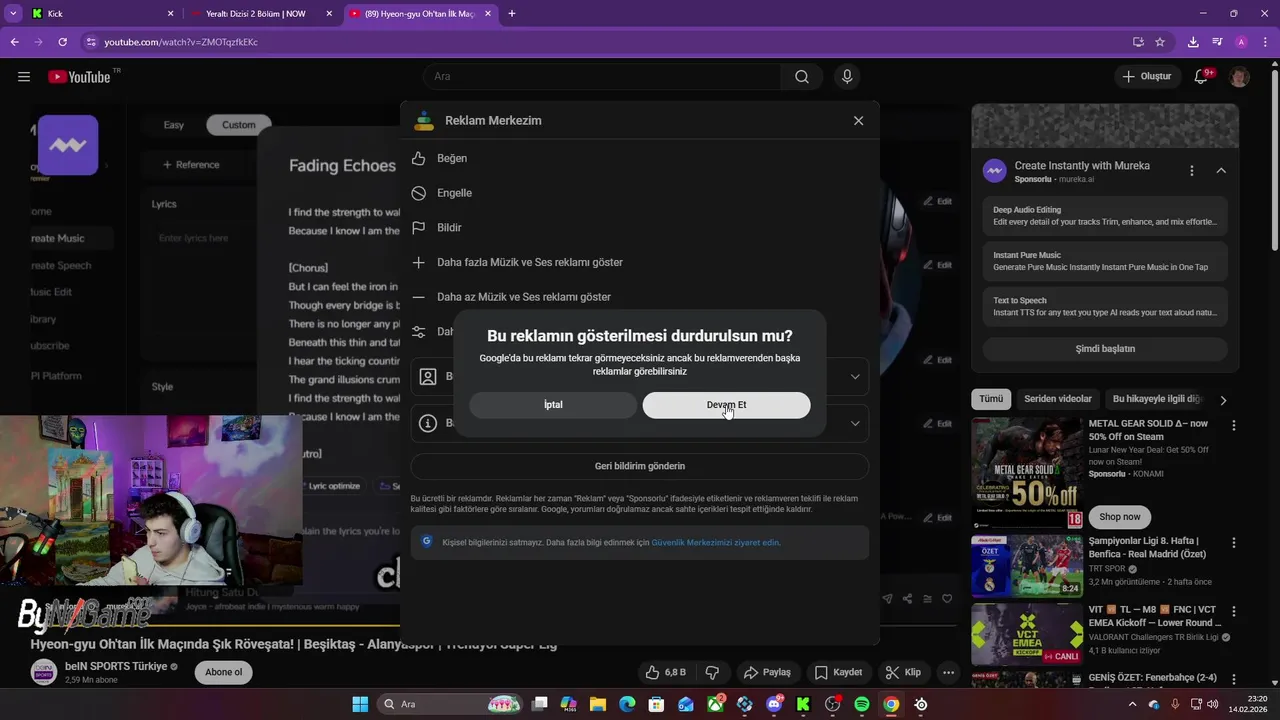Select Tümü filter chip
1280x720 pixels.
click(x=991, y=399)
